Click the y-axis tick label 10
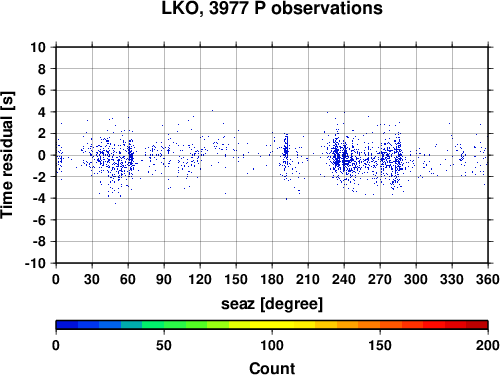The image size is (500, 375). click(x=38, y=47)
